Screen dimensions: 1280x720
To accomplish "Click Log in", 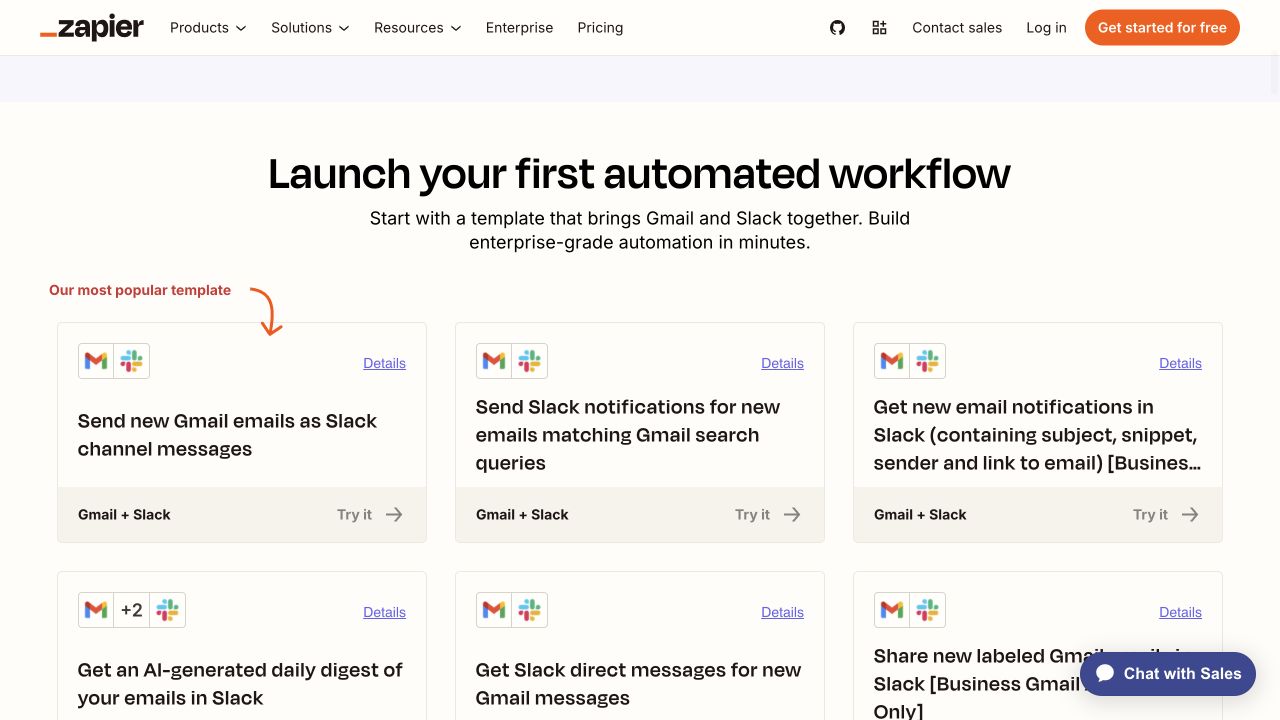I will (1046, 28).
